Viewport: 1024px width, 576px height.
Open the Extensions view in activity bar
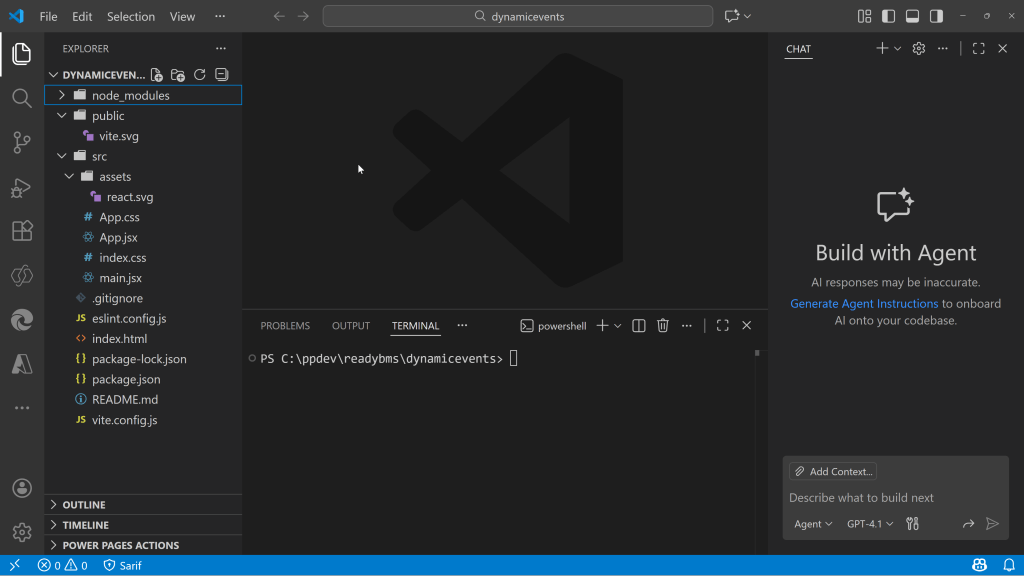pos(22,231)
